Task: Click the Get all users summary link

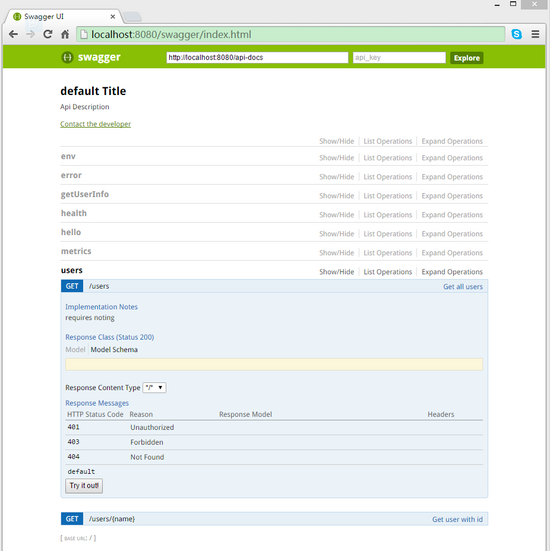Action: click(462, 287)
